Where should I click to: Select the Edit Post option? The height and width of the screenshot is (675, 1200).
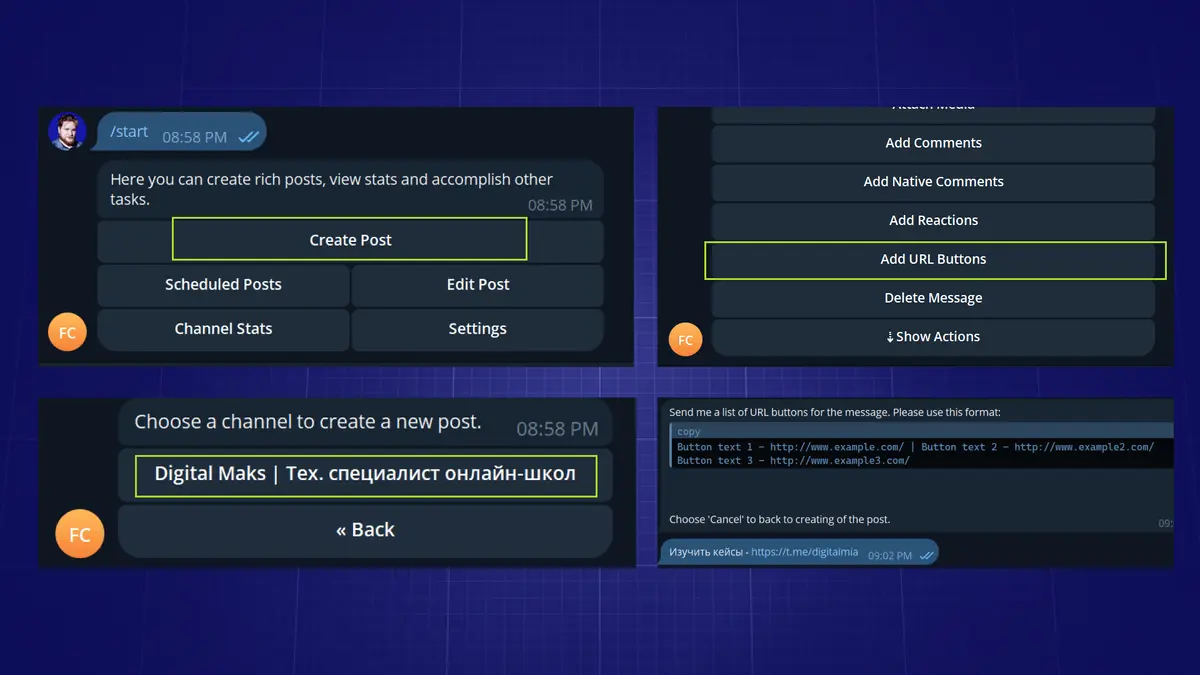[x=478, y=285]
